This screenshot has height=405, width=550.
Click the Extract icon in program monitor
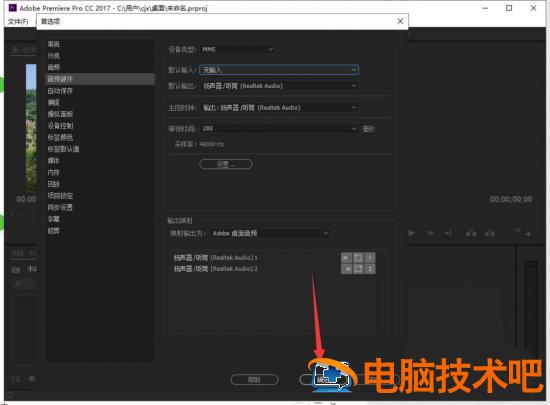coord(490,233)
